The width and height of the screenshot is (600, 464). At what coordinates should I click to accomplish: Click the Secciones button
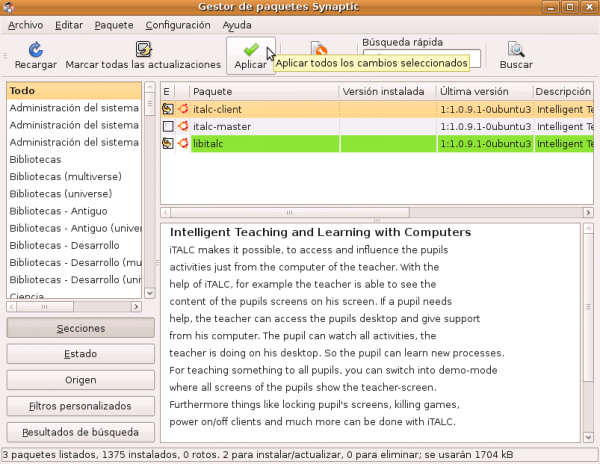click(80, 328)
